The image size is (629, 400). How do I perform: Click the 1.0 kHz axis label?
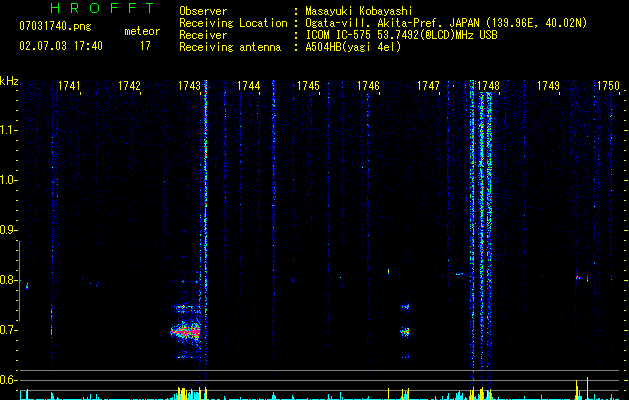(x=8, y=180)
